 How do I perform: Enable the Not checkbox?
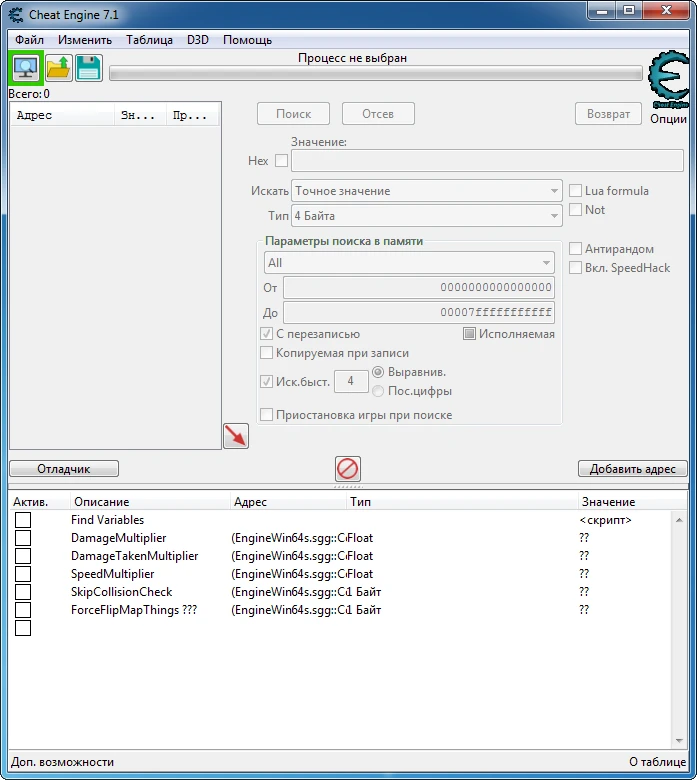[x=575, y=209]
